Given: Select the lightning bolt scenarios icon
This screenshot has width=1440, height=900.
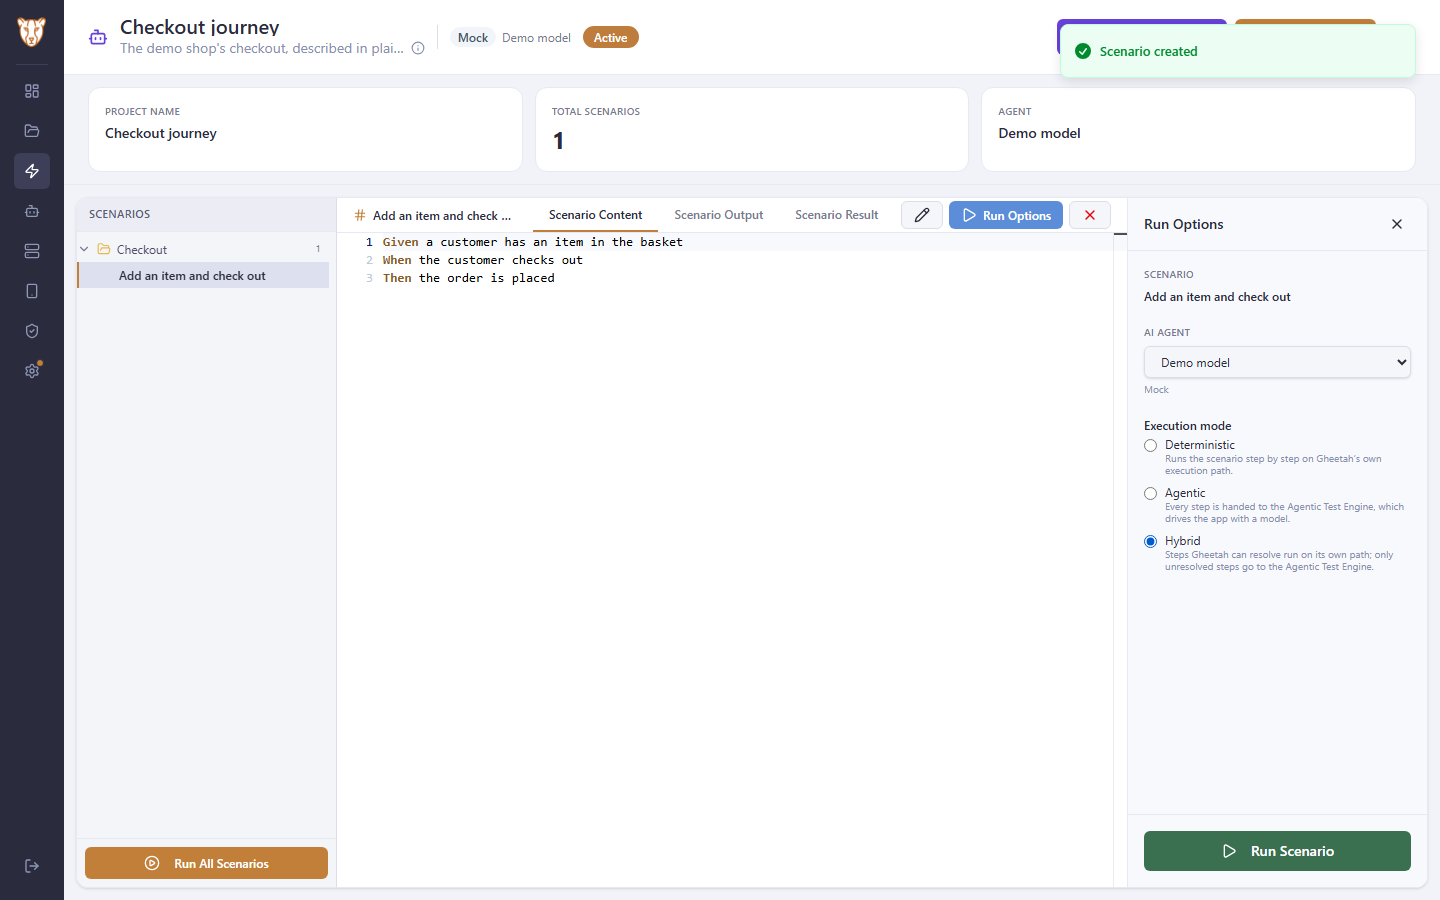Looking at the screenshot, I should point(32,171).
